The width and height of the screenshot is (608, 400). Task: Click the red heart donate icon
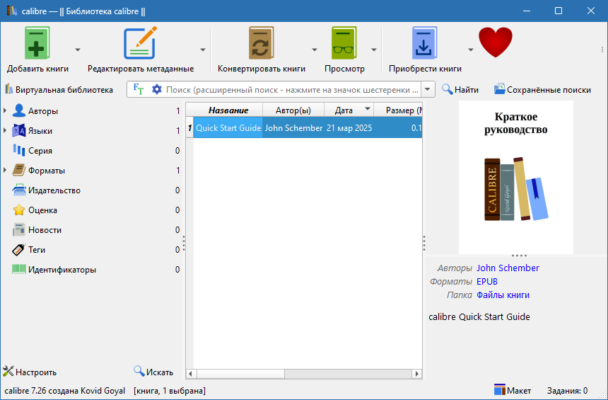point(495,42)
